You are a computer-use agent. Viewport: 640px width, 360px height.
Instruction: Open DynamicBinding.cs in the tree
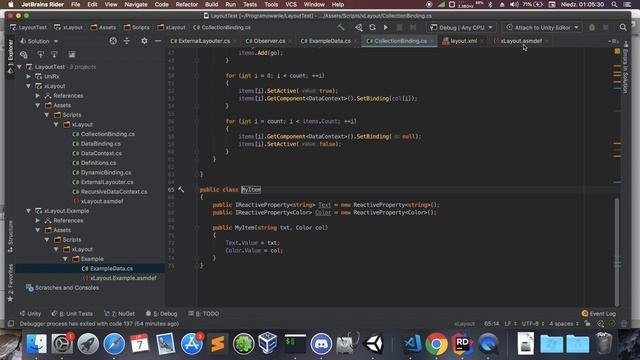coord(106,173)
